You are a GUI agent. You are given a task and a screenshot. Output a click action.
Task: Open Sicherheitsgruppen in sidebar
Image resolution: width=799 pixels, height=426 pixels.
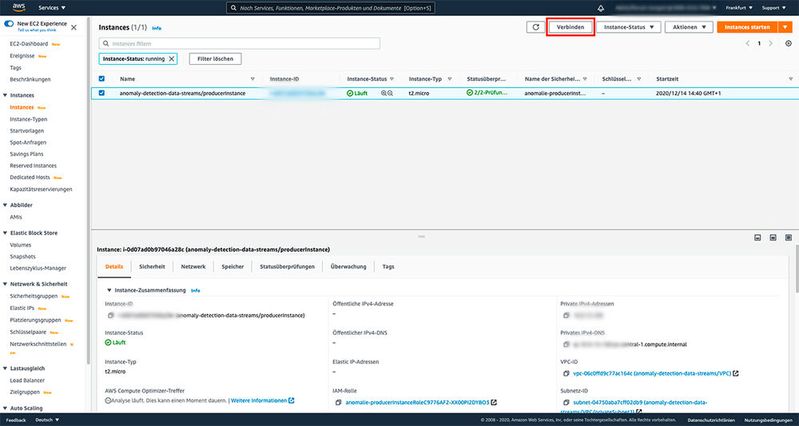pos(34,296)
